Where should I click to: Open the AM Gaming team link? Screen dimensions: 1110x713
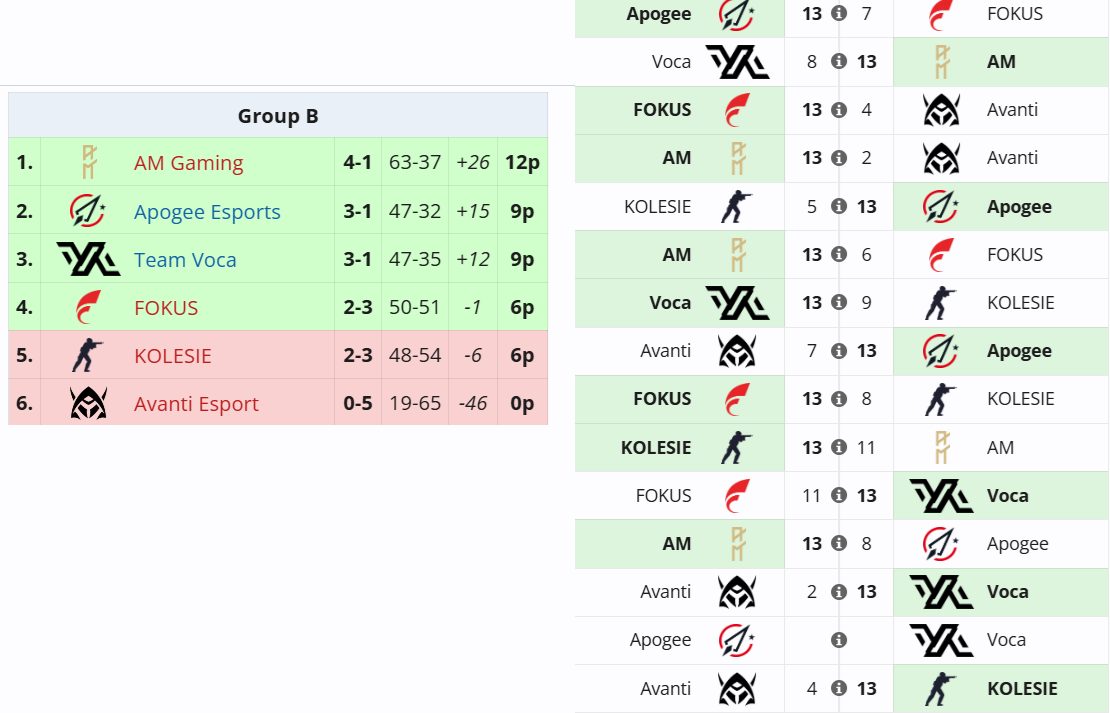tap(188, 163)
